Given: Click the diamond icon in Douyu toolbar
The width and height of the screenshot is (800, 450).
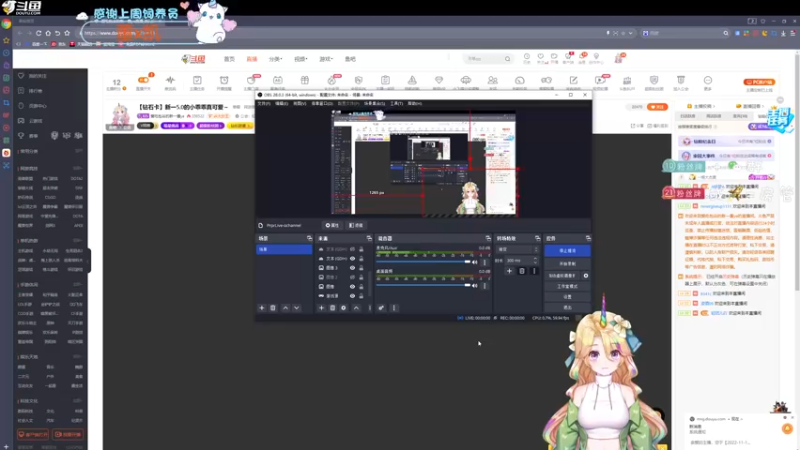Looking at the screenshot, I should (439, 82).
